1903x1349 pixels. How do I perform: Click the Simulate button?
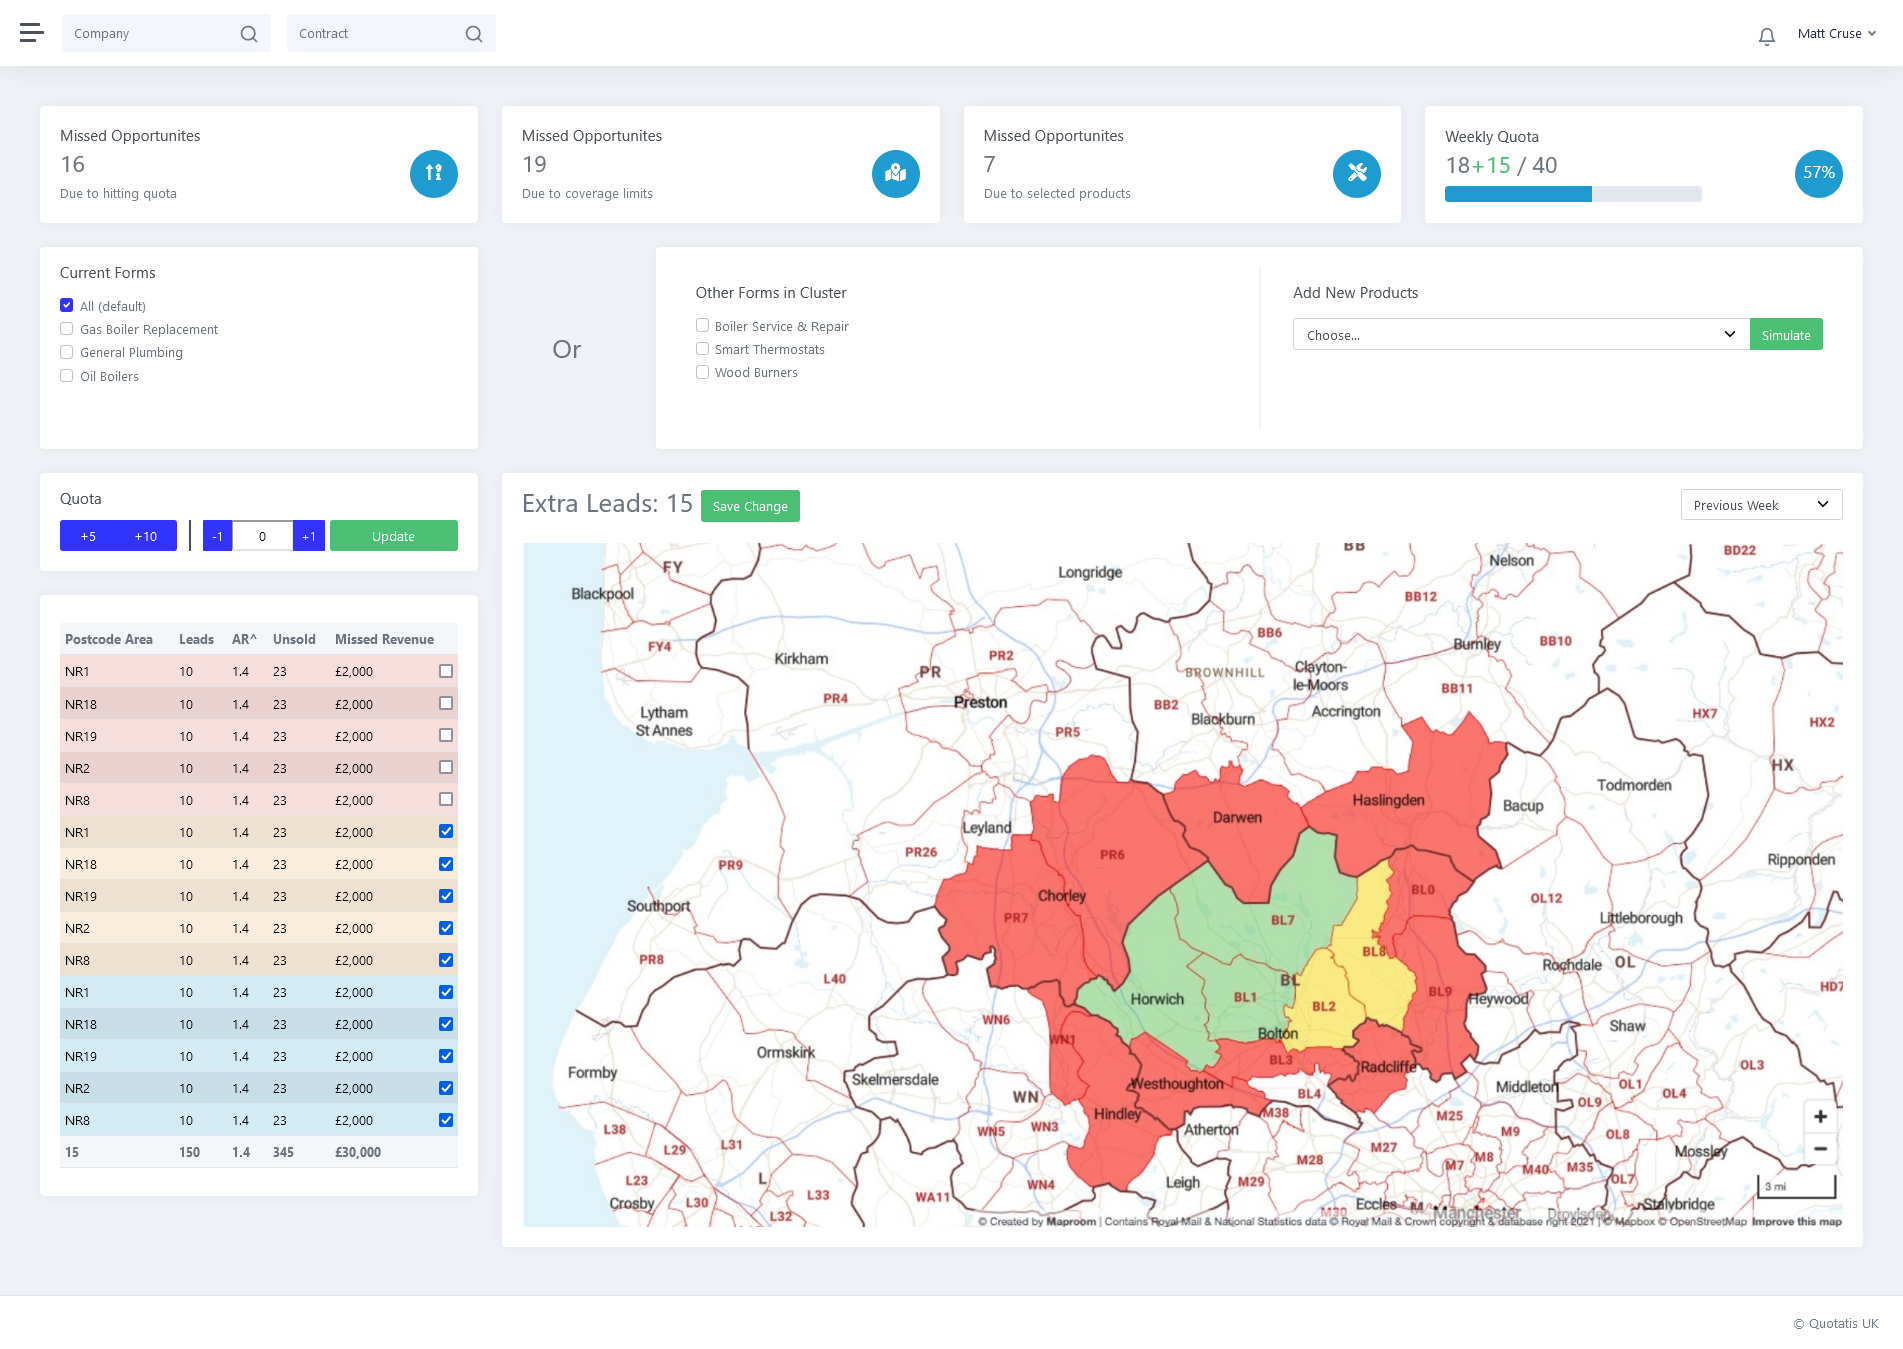(1785, 335)
